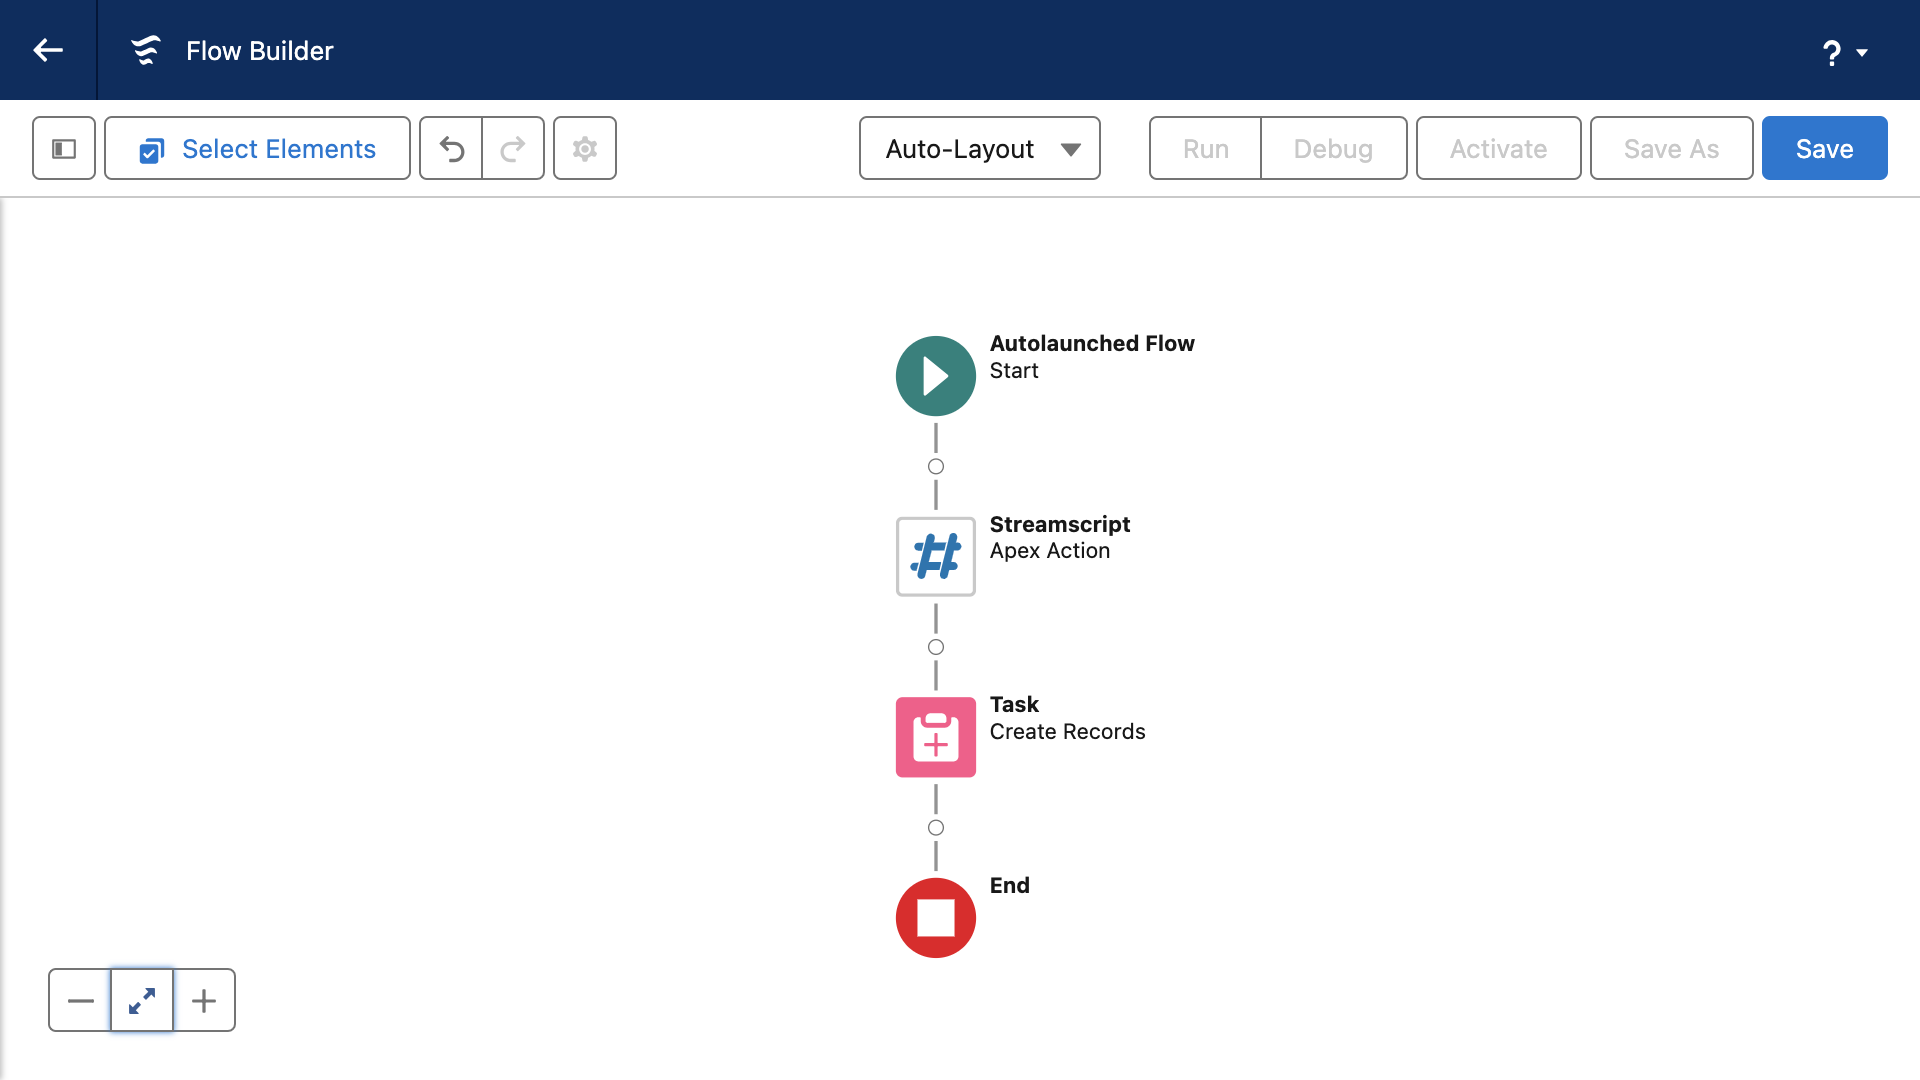Toggle the left toolbox panel
1920x1080 pixels.
pyautogui.click(x=64, y=148)
